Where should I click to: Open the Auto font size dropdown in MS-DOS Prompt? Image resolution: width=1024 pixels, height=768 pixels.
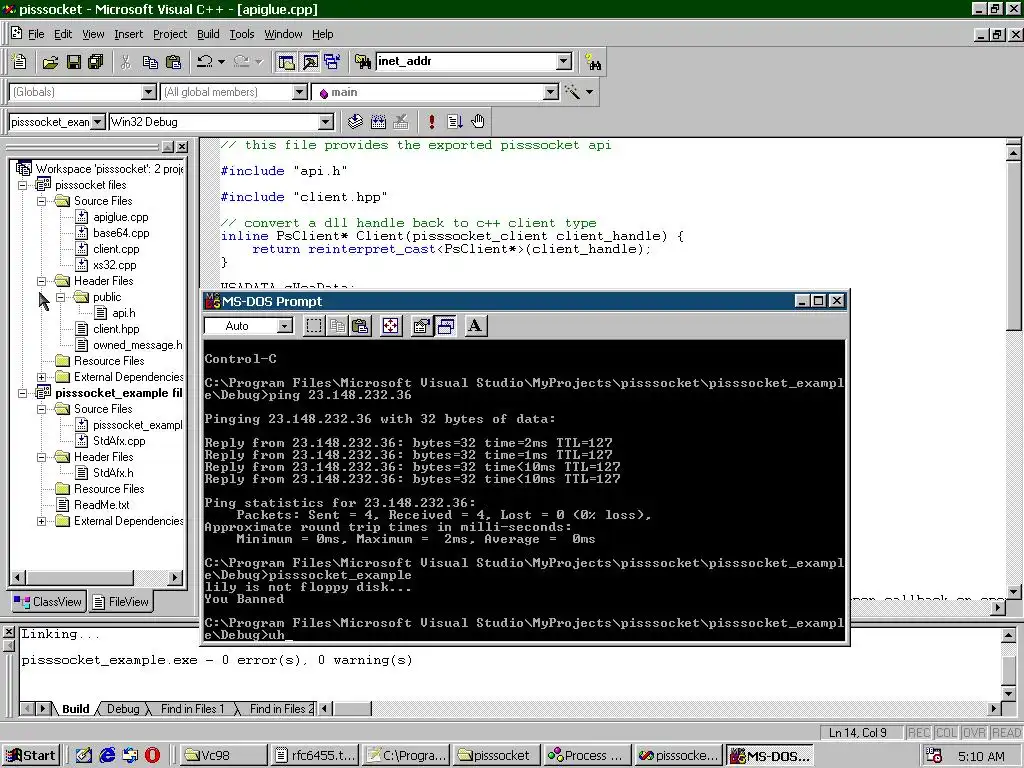click(285, 326)
